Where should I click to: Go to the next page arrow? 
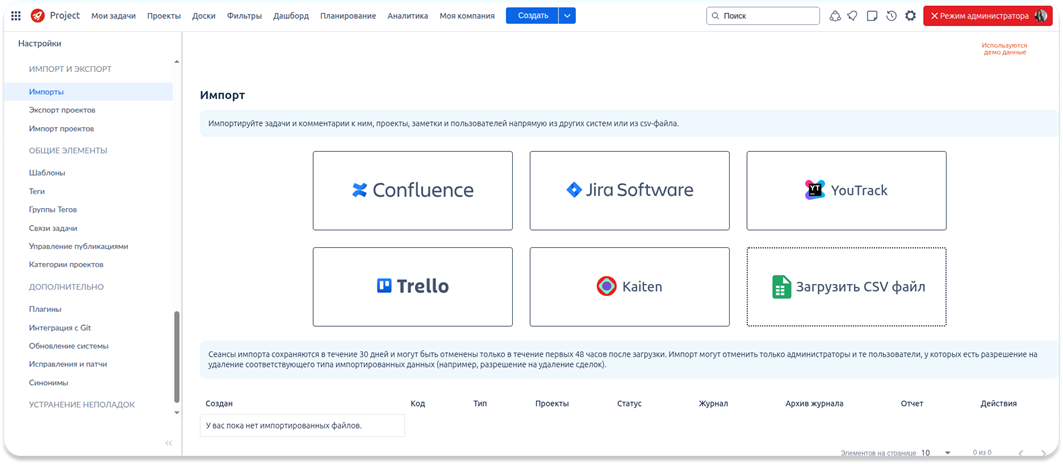click(x=1043, y=452)
